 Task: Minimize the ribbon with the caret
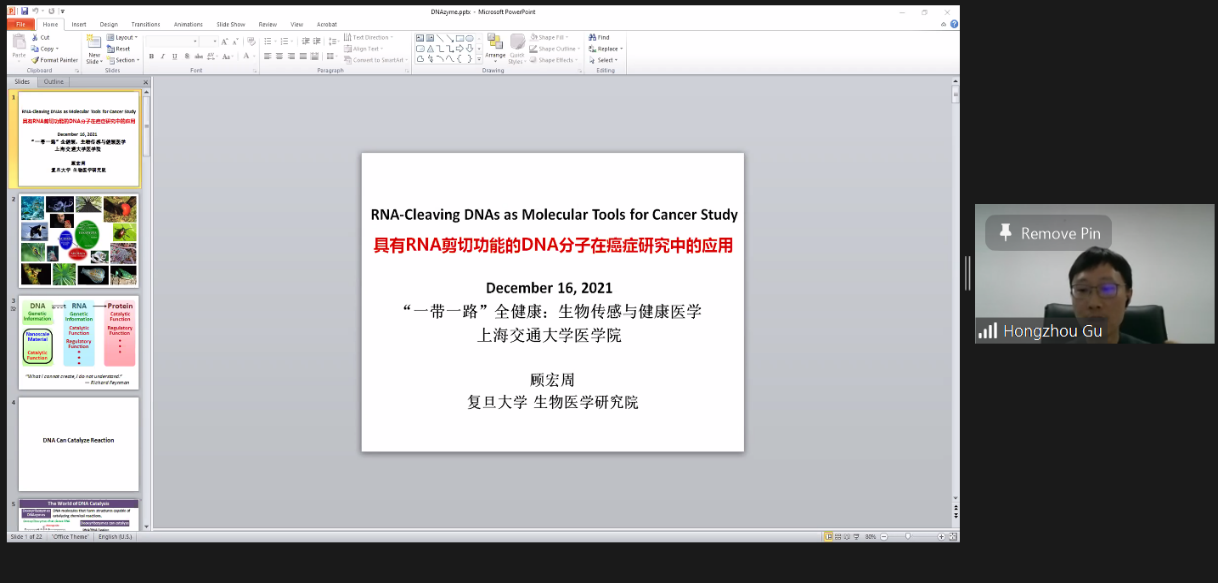pos(943,24)
